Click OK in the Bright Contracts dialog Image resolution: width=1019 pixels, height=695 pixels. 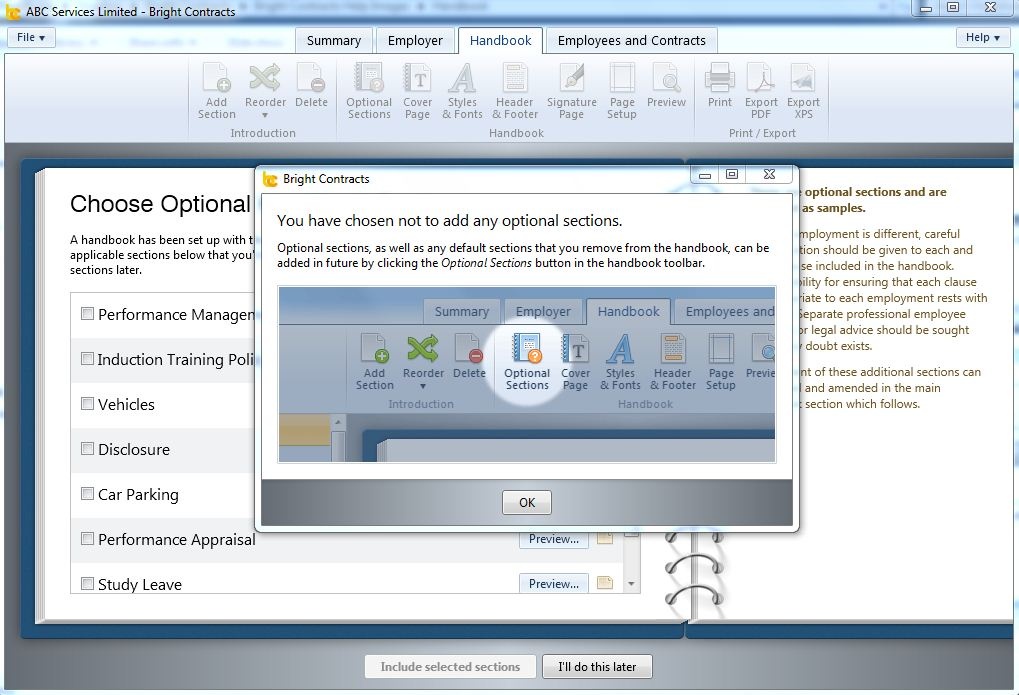tap(526, 503)
